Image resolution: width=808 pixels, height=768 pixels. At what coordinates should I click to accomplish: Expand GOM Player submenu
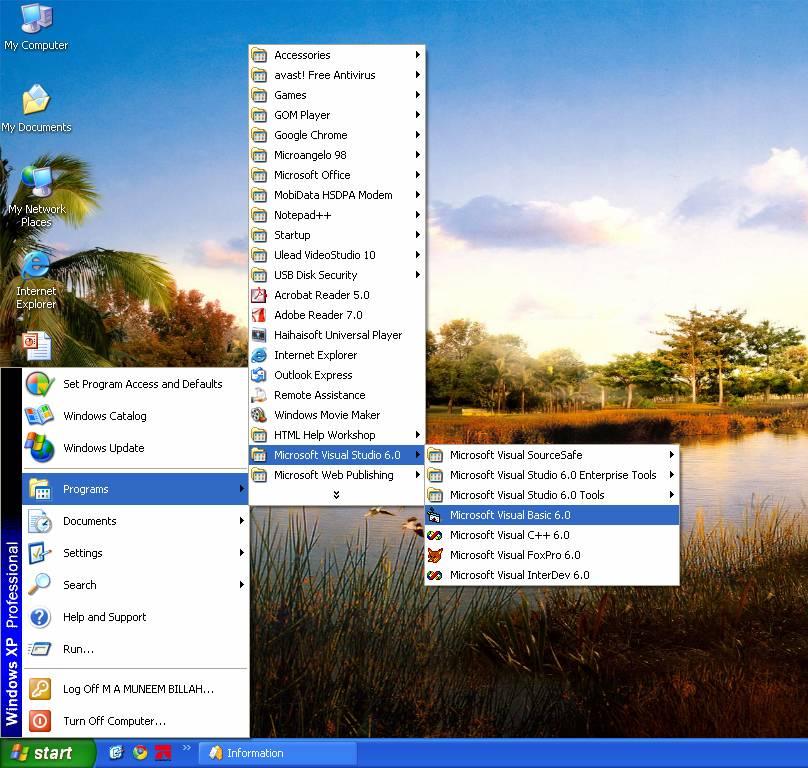coord(337,115)
